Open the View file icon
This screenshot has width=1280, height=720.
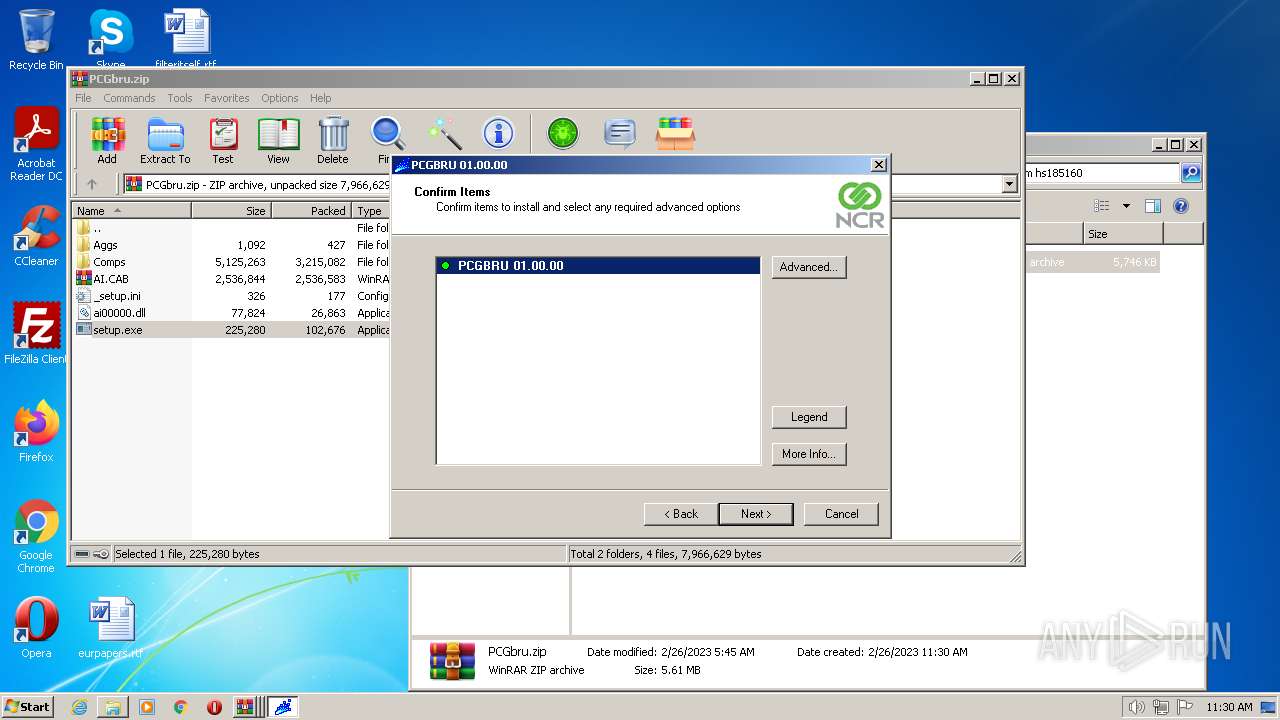(x=278, y=140)
